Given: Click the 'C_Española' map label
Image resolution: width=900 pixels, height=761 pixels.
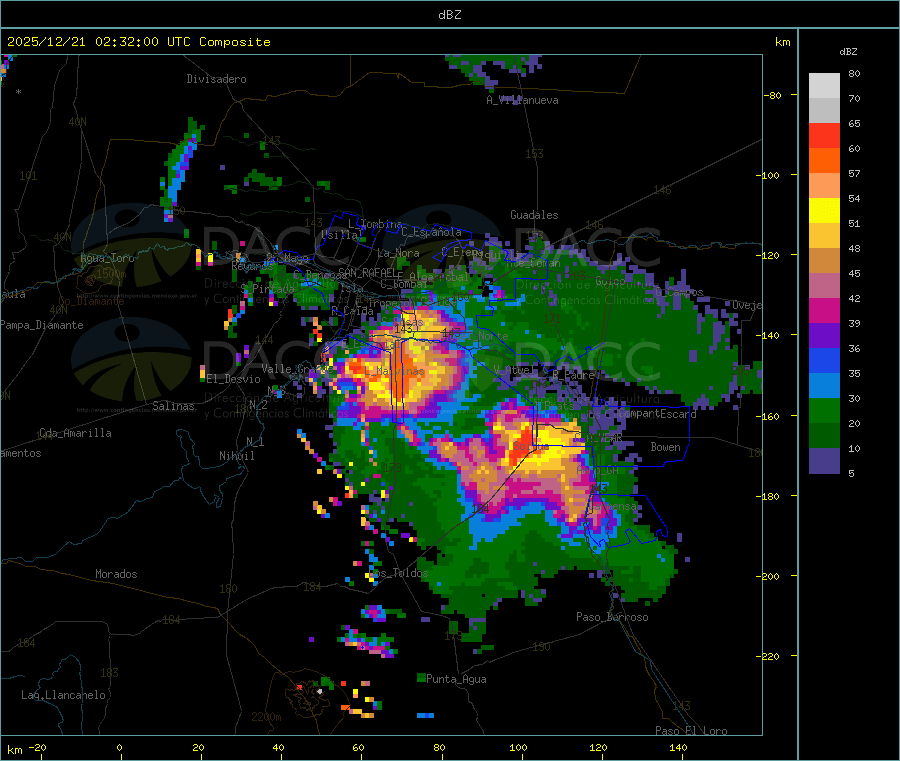Looking at the screenshot, I should click(431, 232).
